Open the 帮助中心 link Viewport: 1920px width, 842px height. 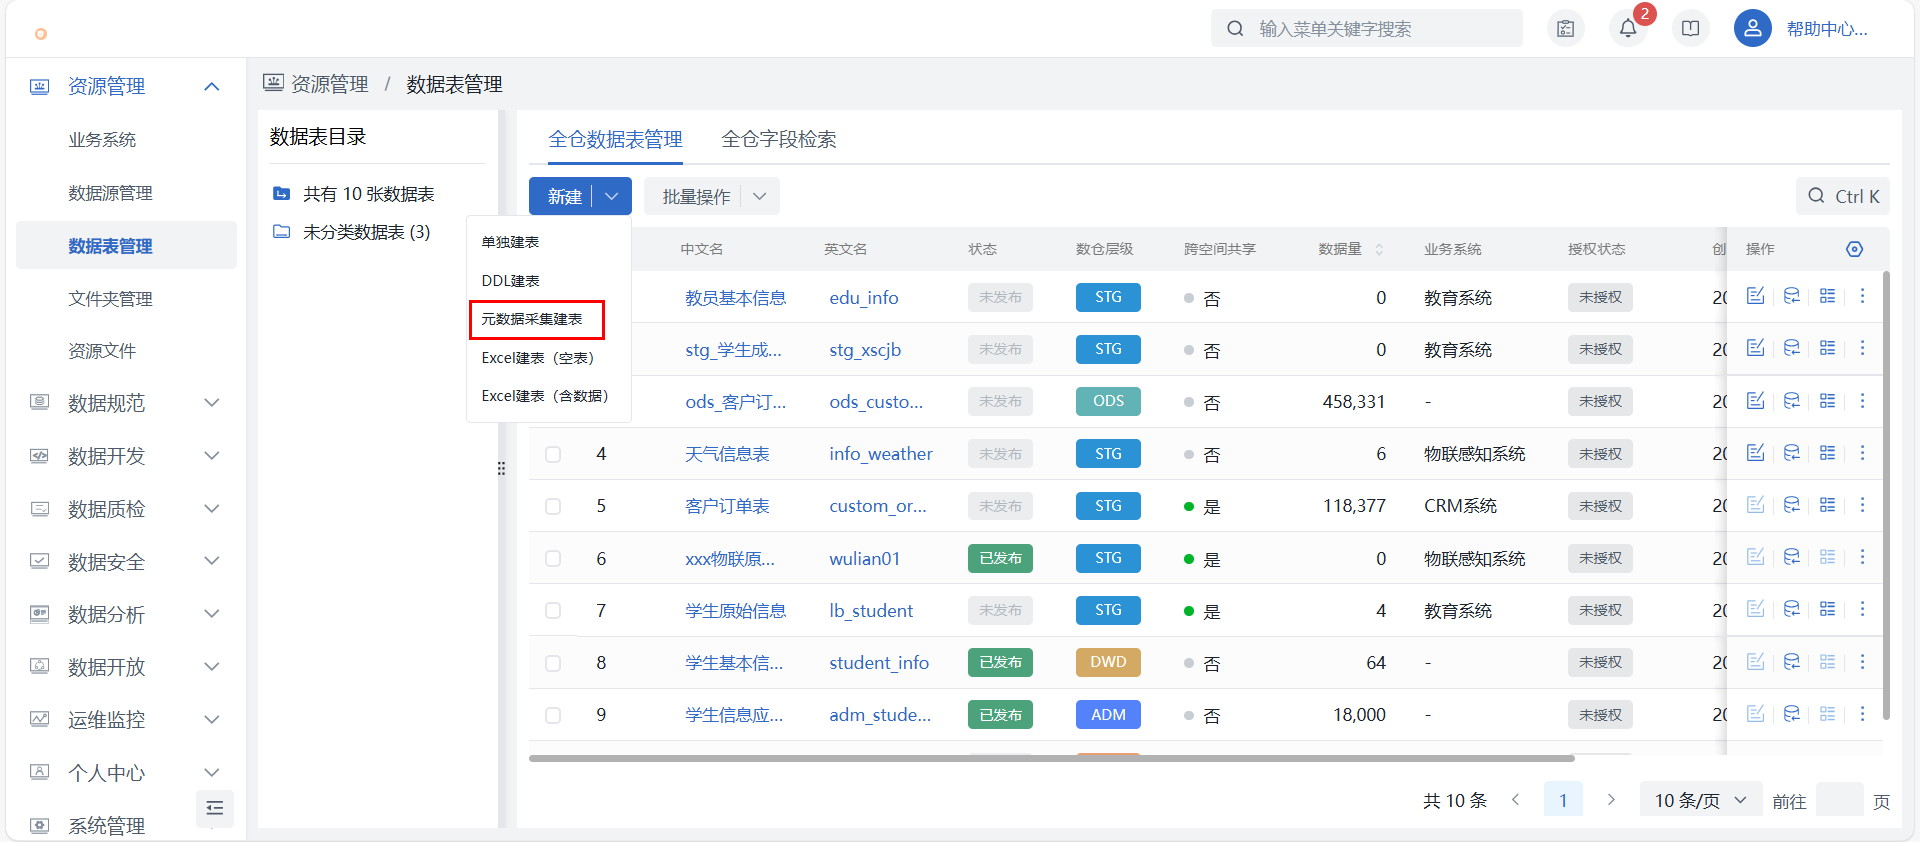click(x=1827, y=29)
